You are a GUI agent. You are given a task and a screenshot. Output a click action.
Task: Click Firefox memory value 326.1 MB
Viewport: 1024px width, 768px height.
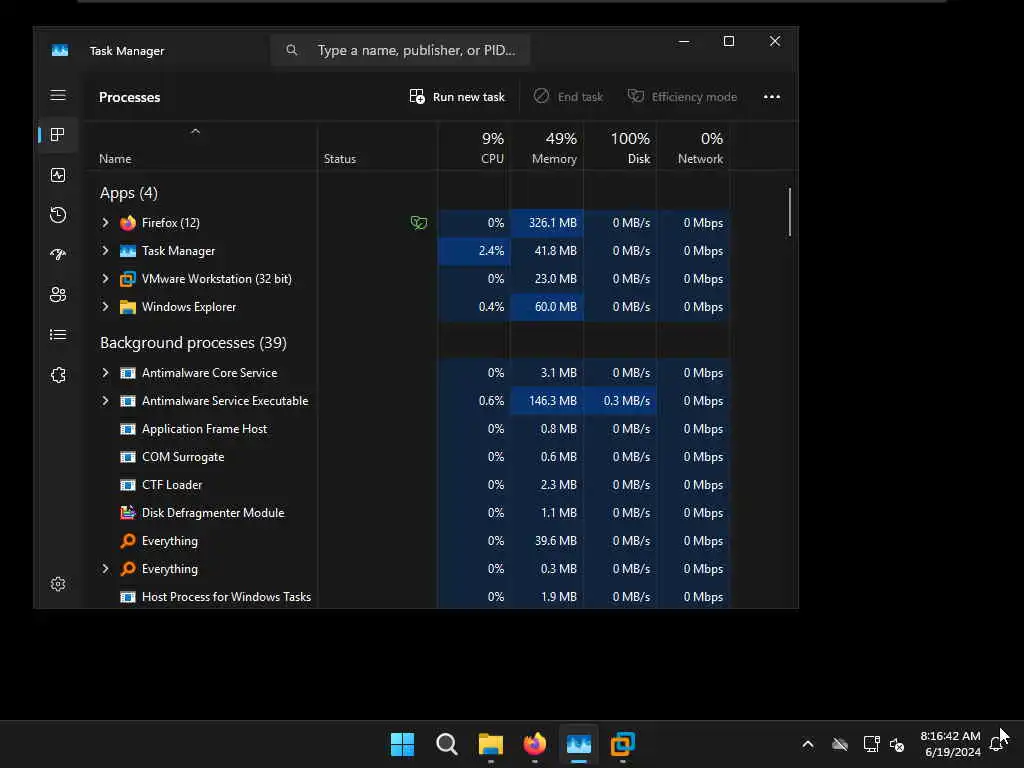click(x=552, y=223)
